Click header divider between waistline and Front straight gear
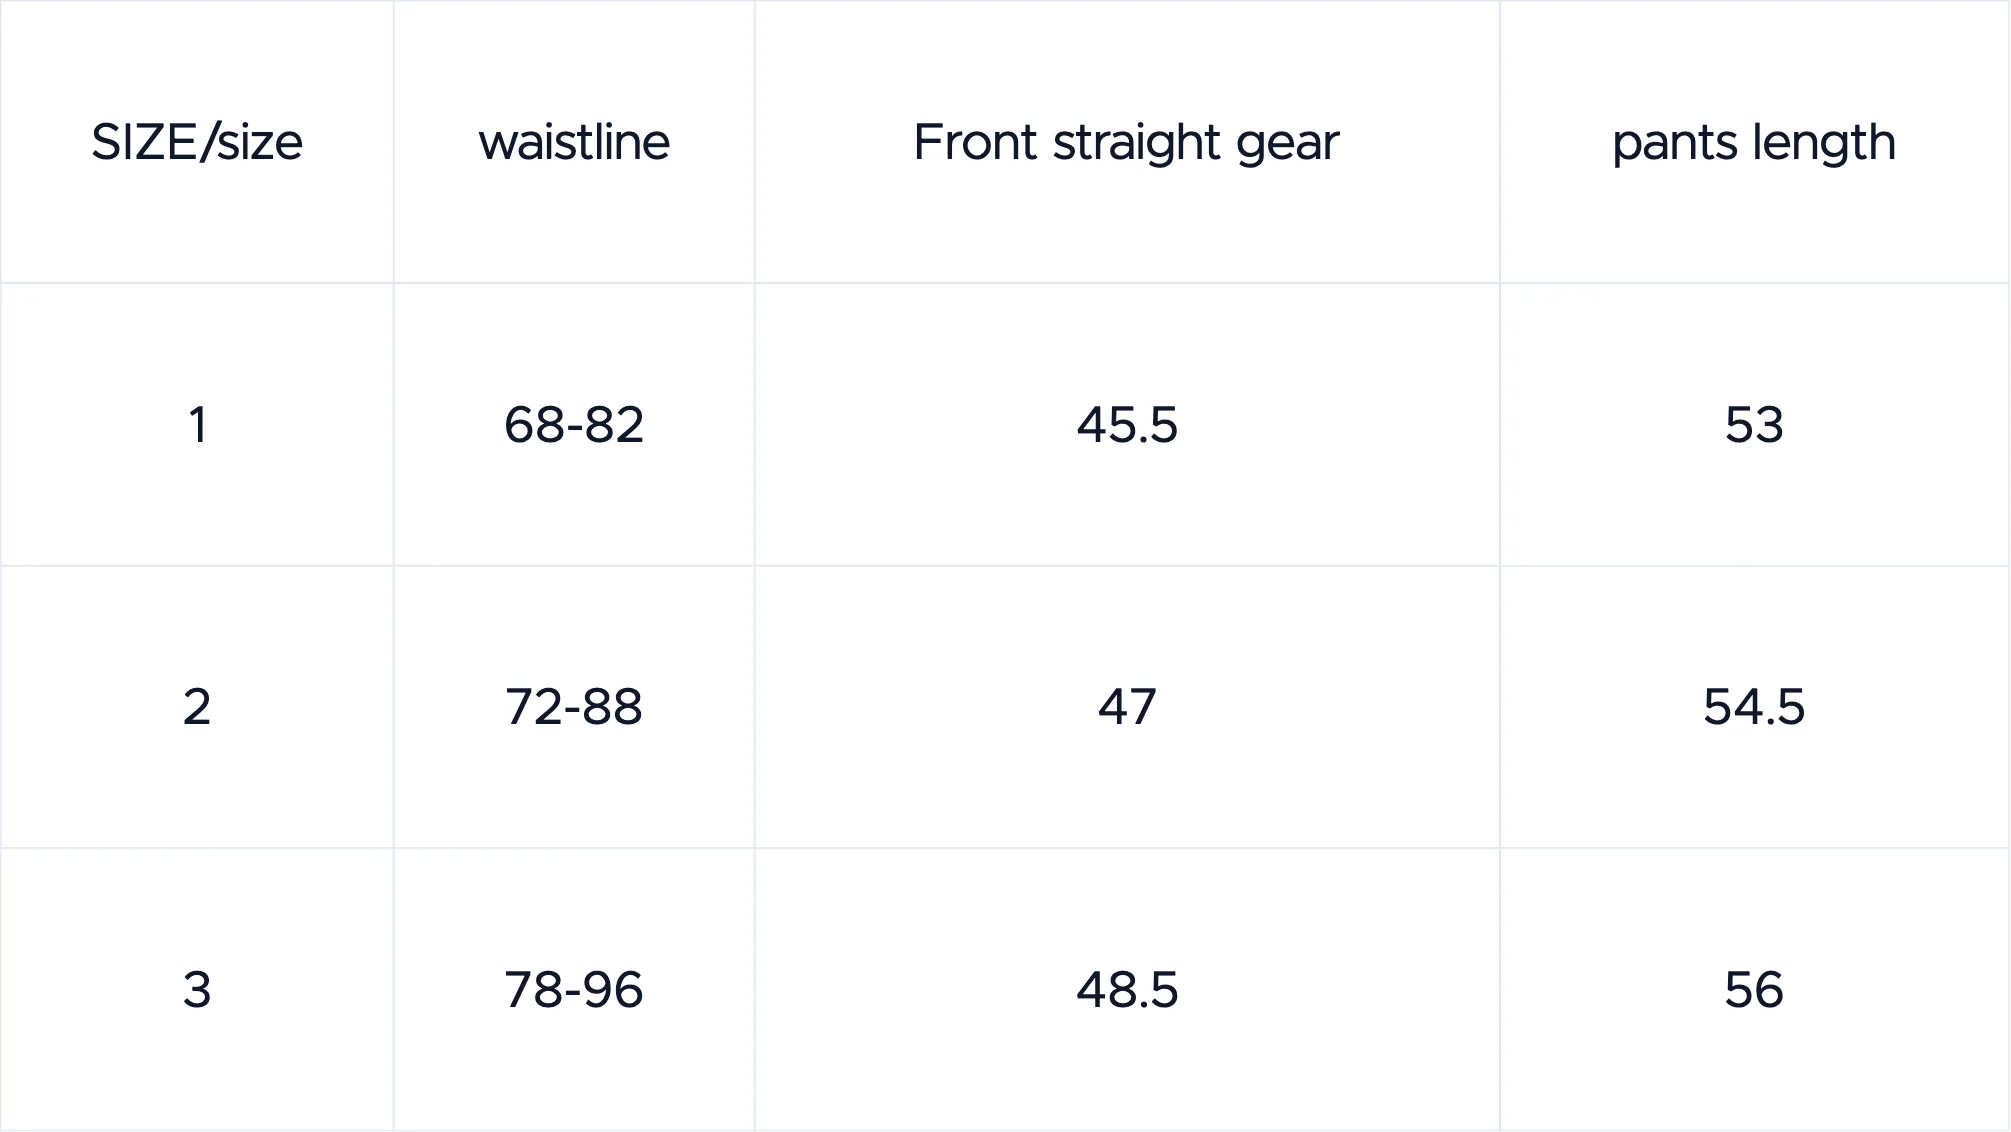 pos(755,142)
